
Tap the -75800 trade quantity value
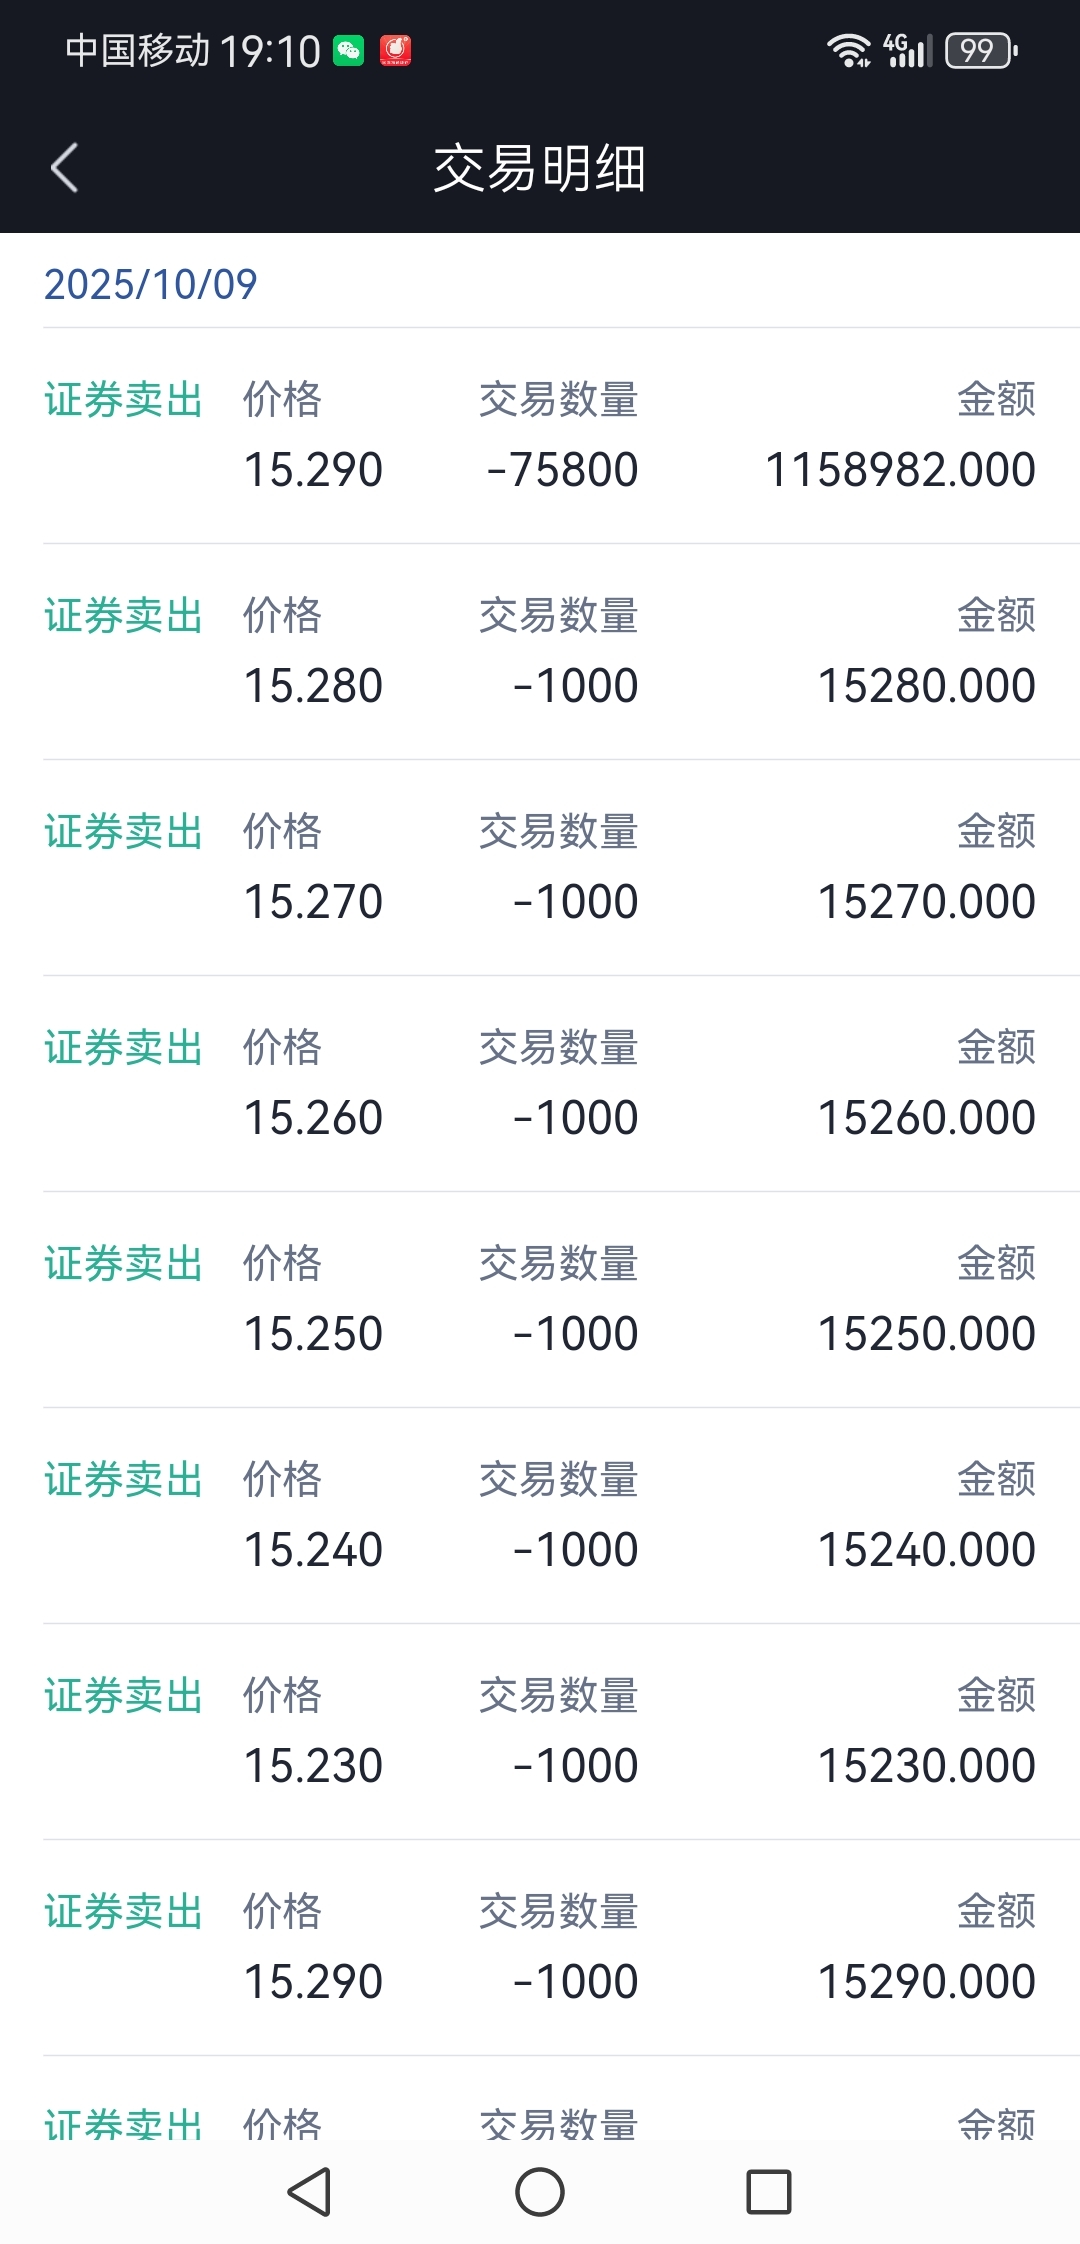click(x=562, y=470)
